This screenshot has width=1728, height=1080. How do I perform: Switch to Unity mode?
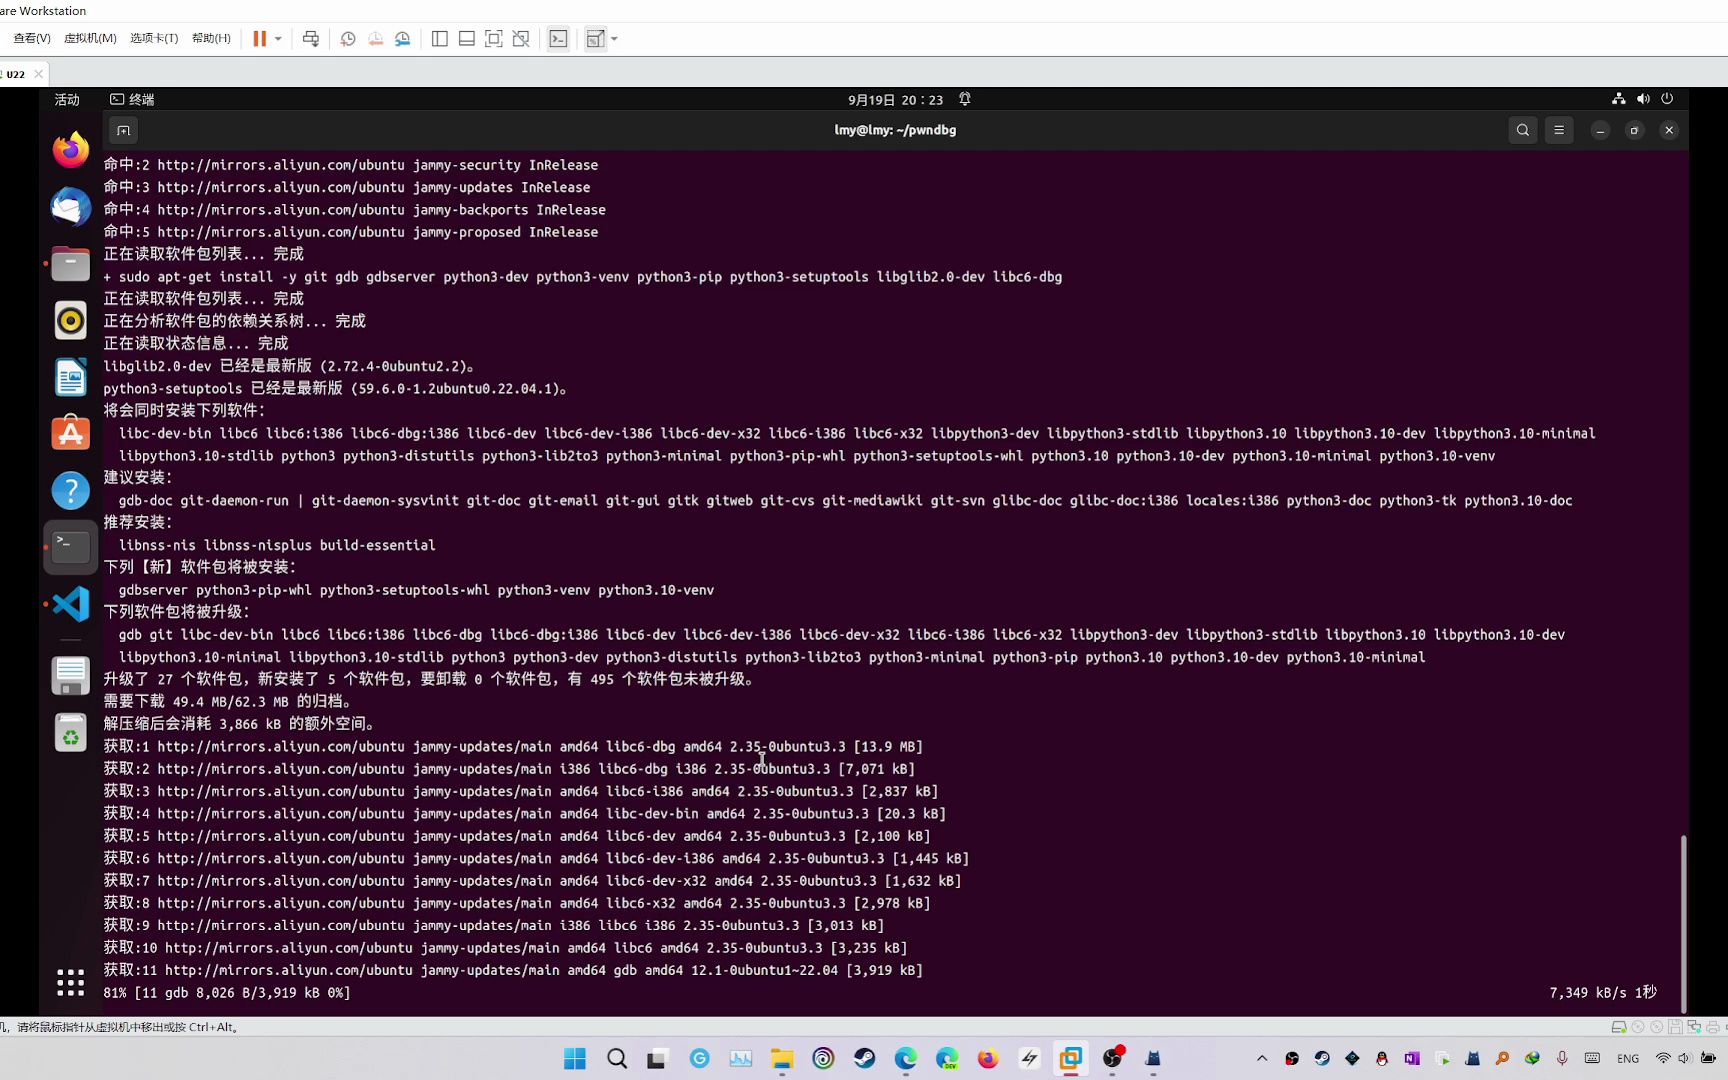pos(521,39)
